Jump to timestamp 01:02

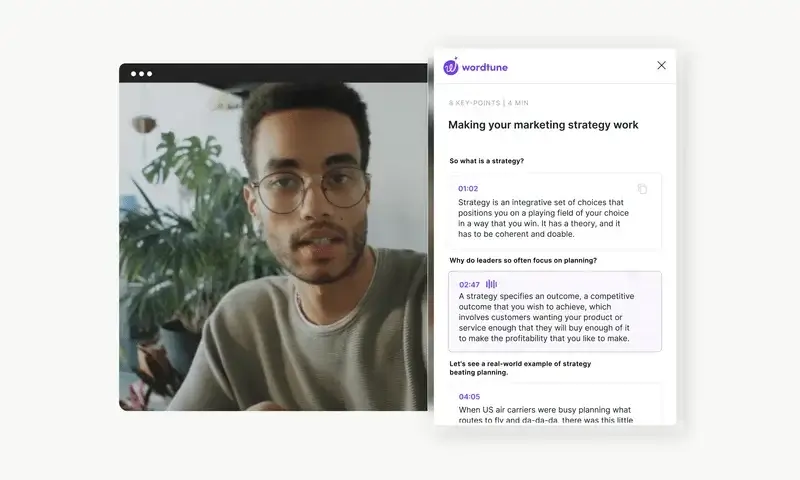pos(468,188)
